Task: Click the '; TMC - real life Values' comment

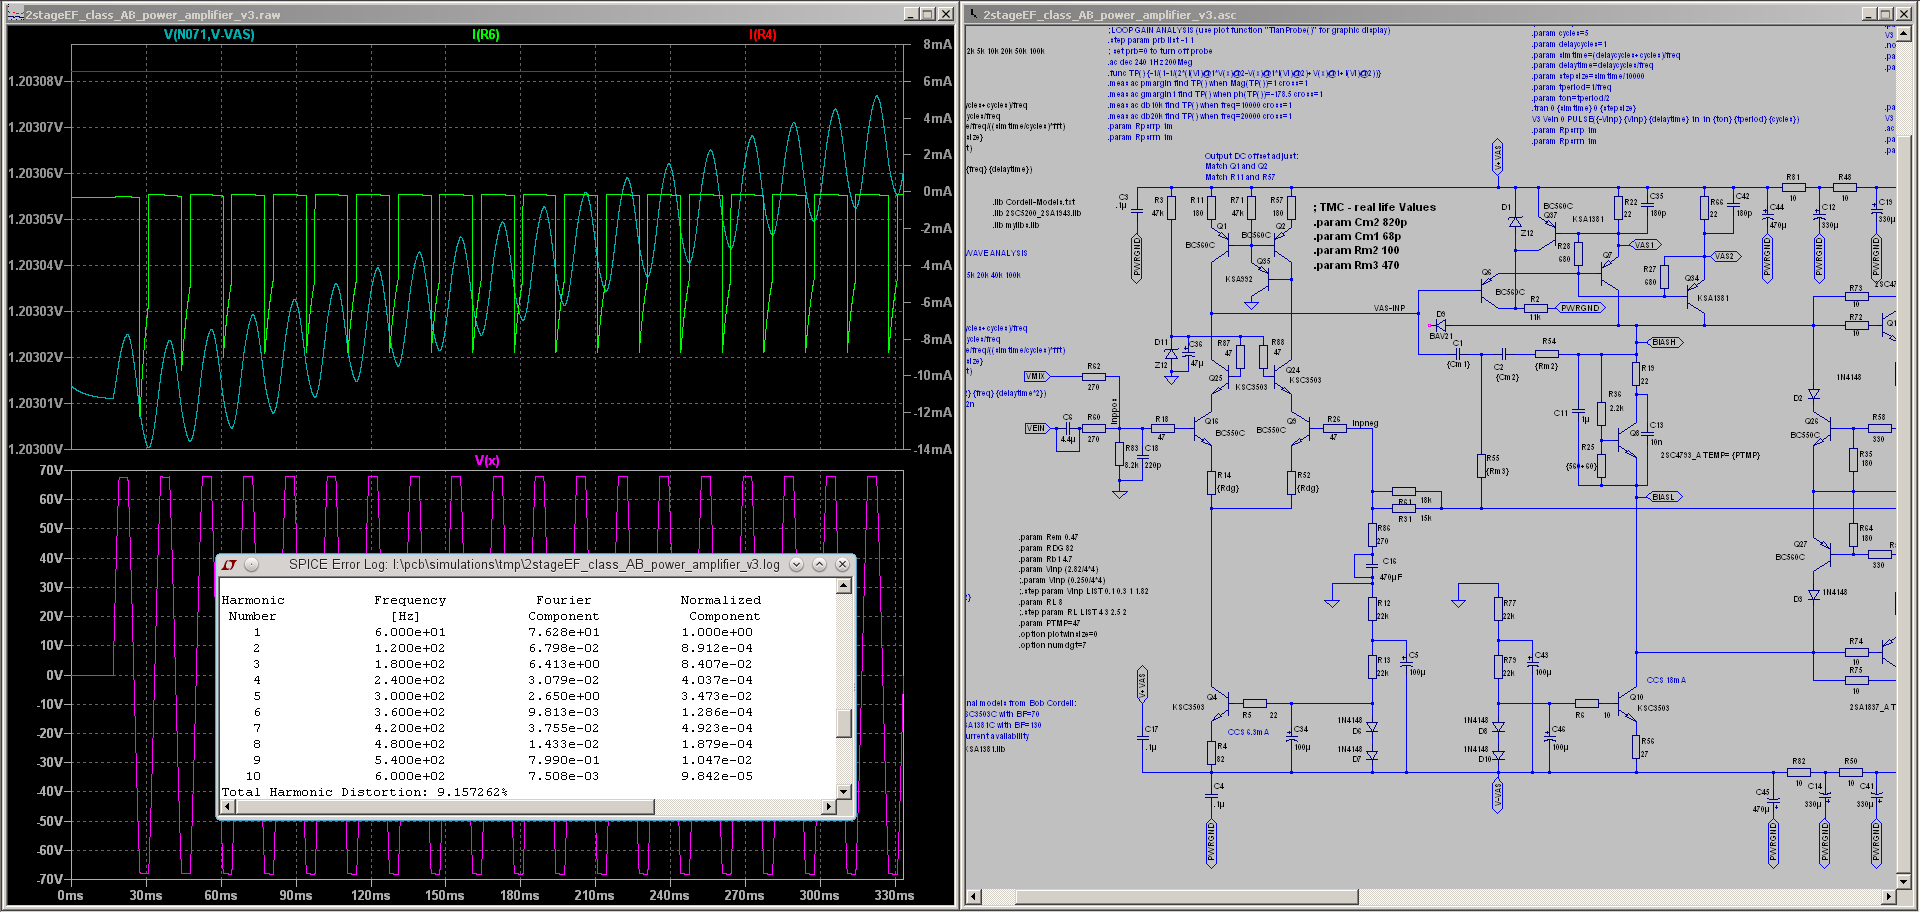Action: click(1374, 207)
